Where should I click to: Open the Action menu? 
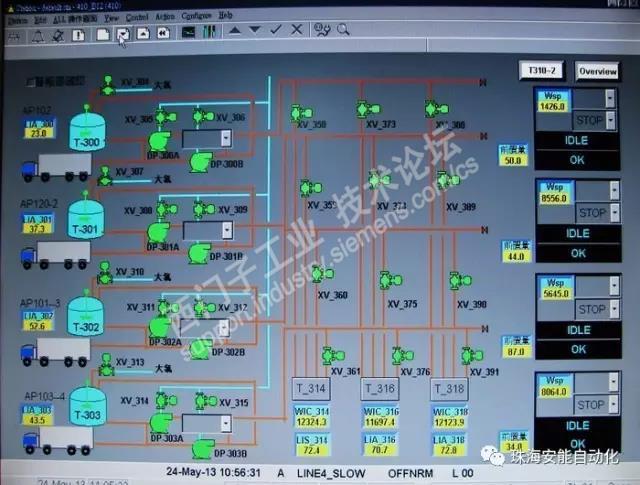pyautogui.click(x=165, y=17)
